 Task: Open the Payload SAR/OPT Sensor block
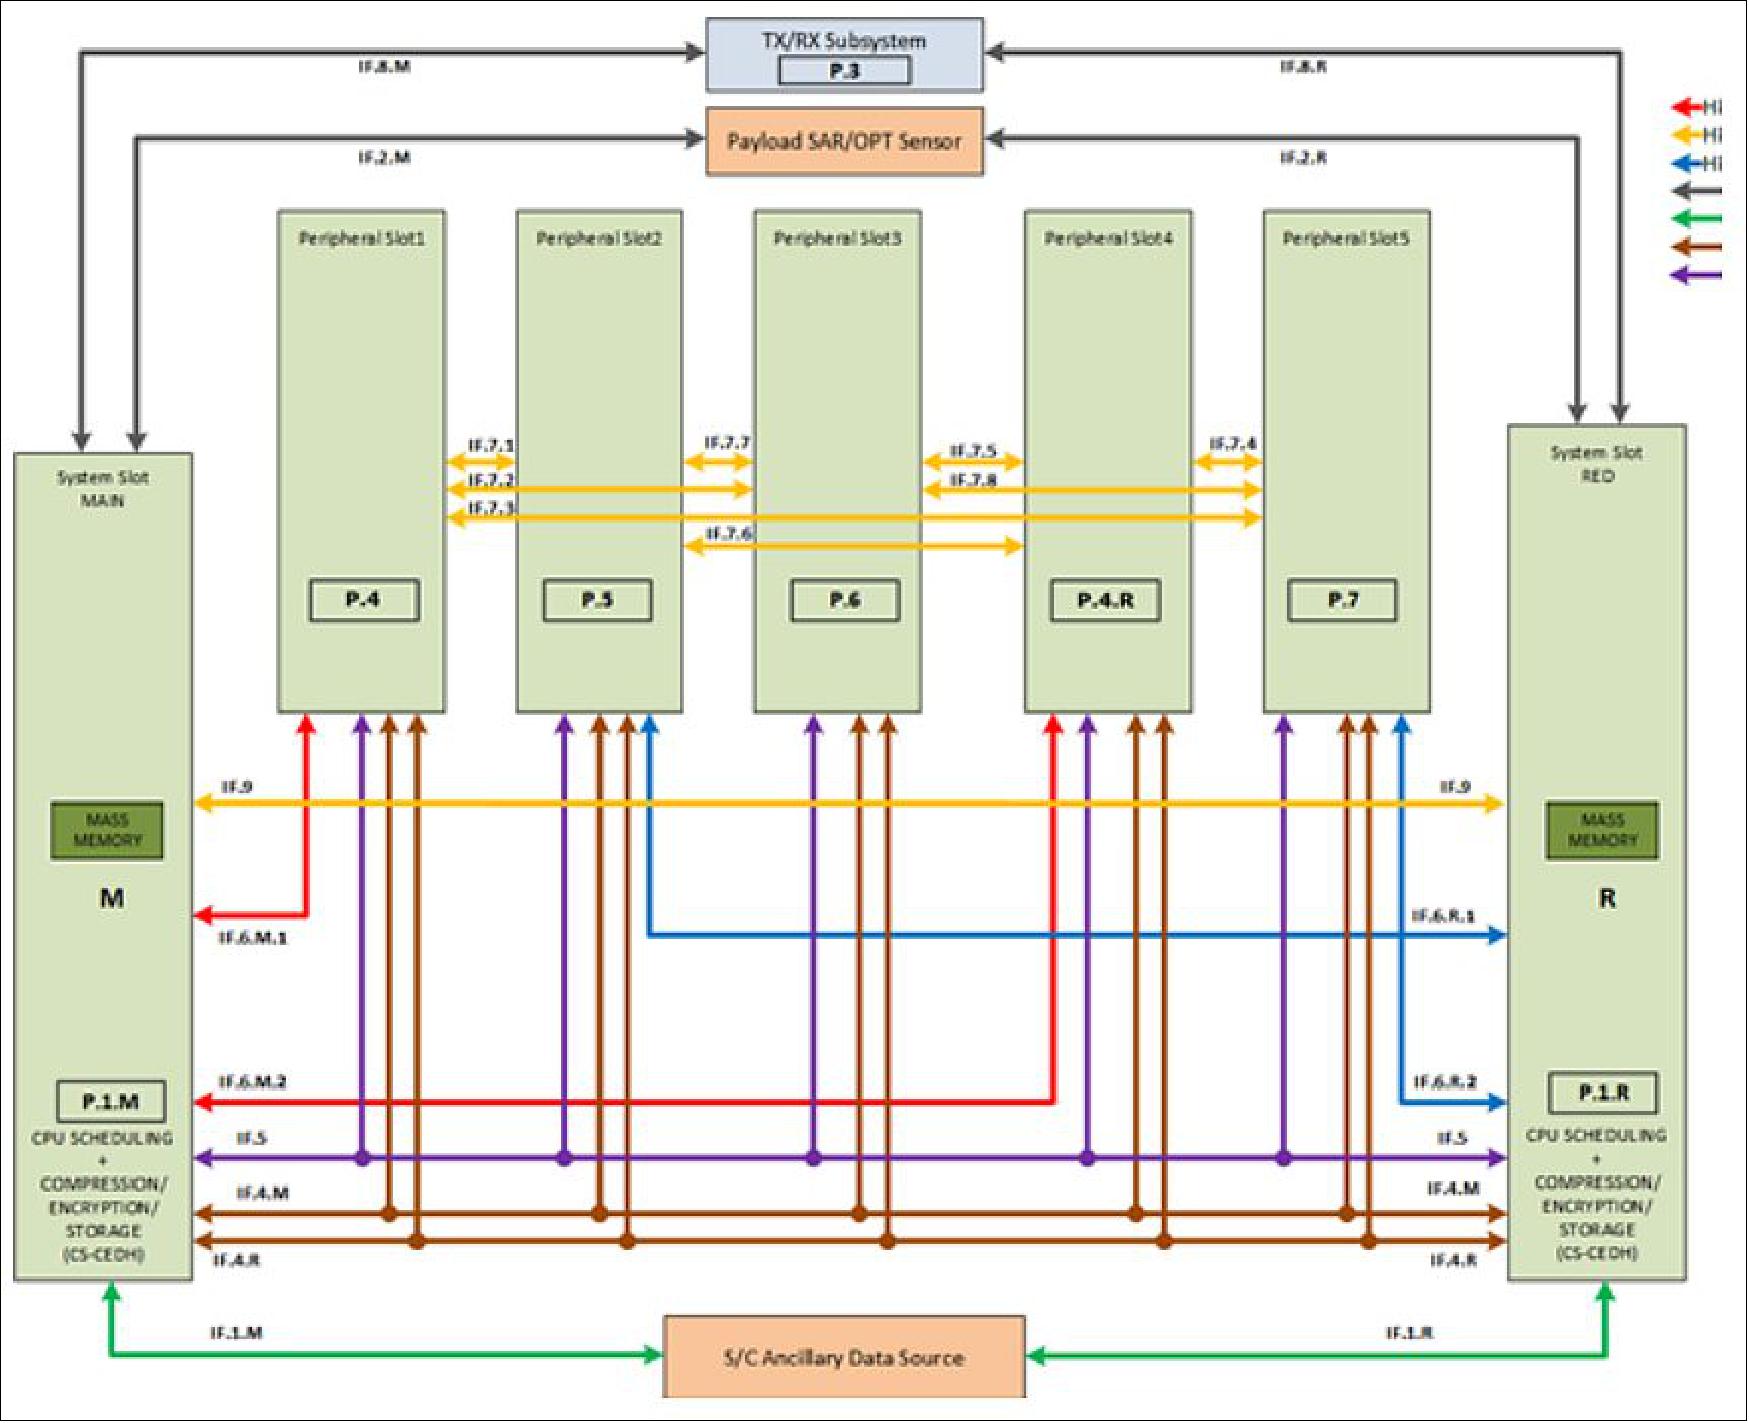point(846,142)
